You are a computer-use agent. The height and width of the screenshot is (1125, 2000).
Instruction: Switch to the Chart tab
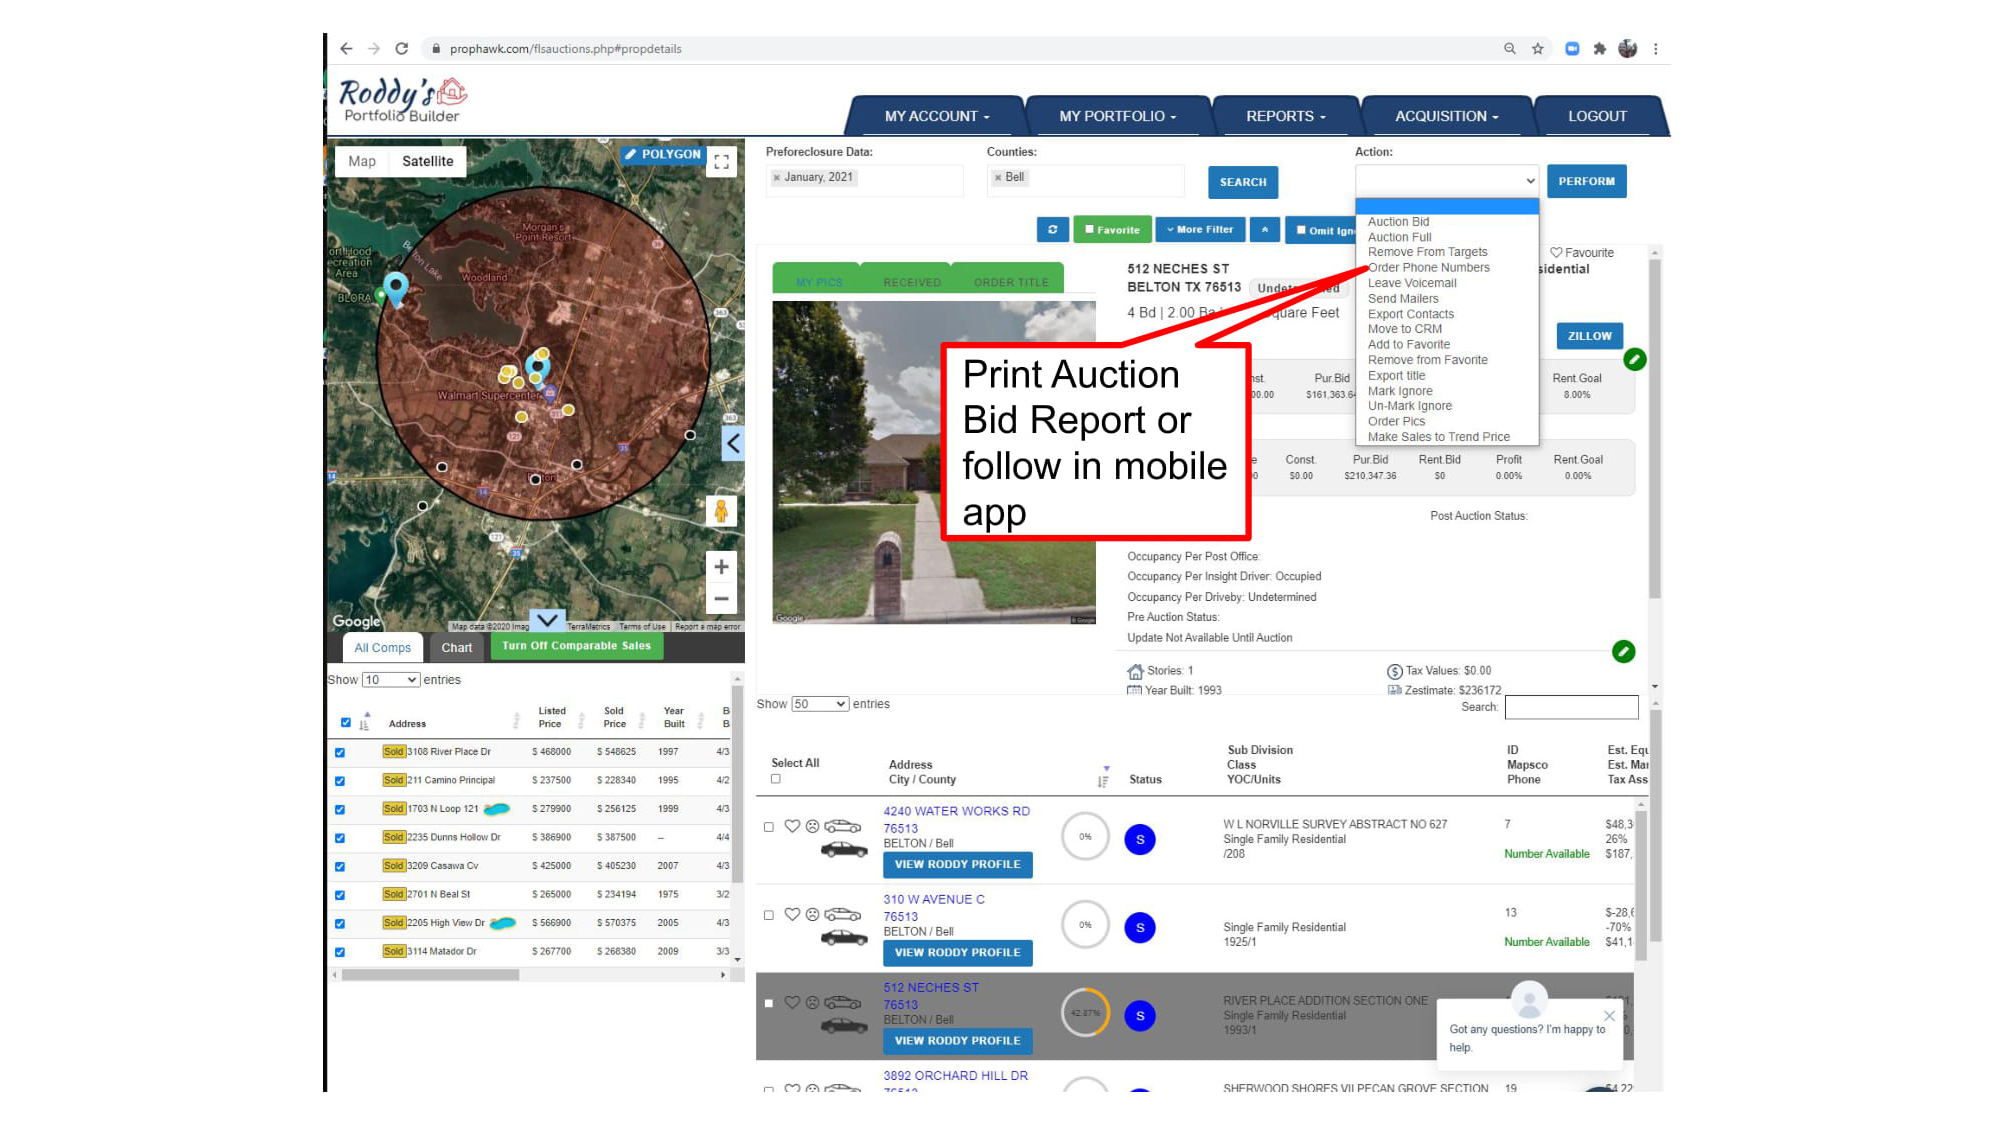point(457,648)
